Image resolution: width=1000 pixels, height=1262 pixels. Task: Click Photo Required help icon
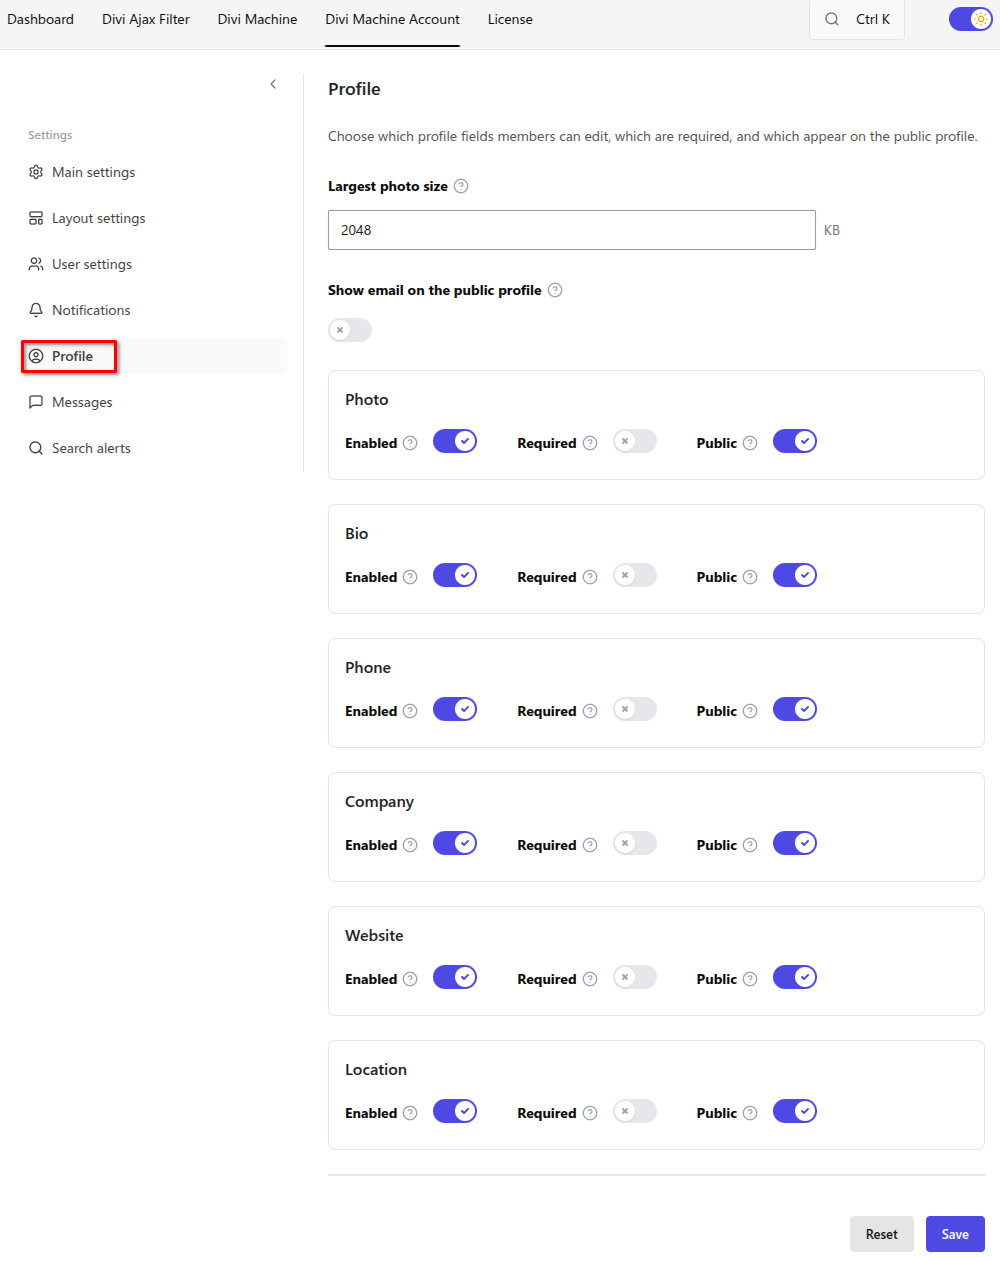coord(590,443)
